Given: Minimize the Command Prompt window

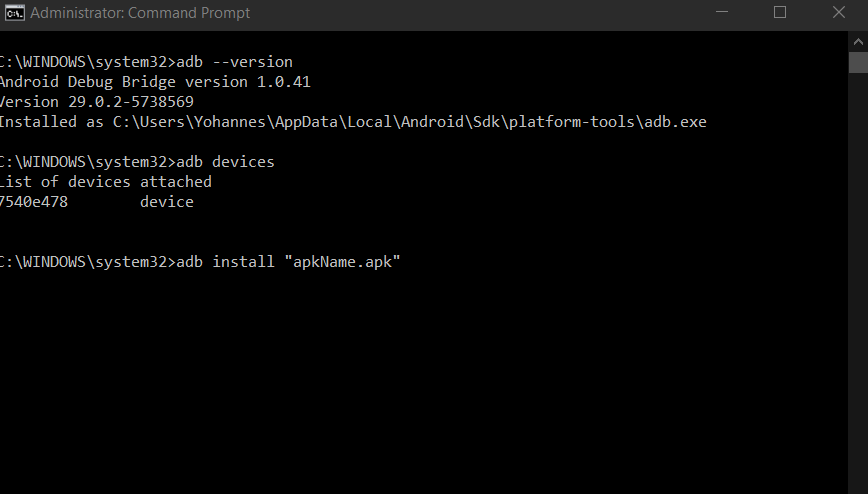Looking at the screenshot, I should (721, 13).
